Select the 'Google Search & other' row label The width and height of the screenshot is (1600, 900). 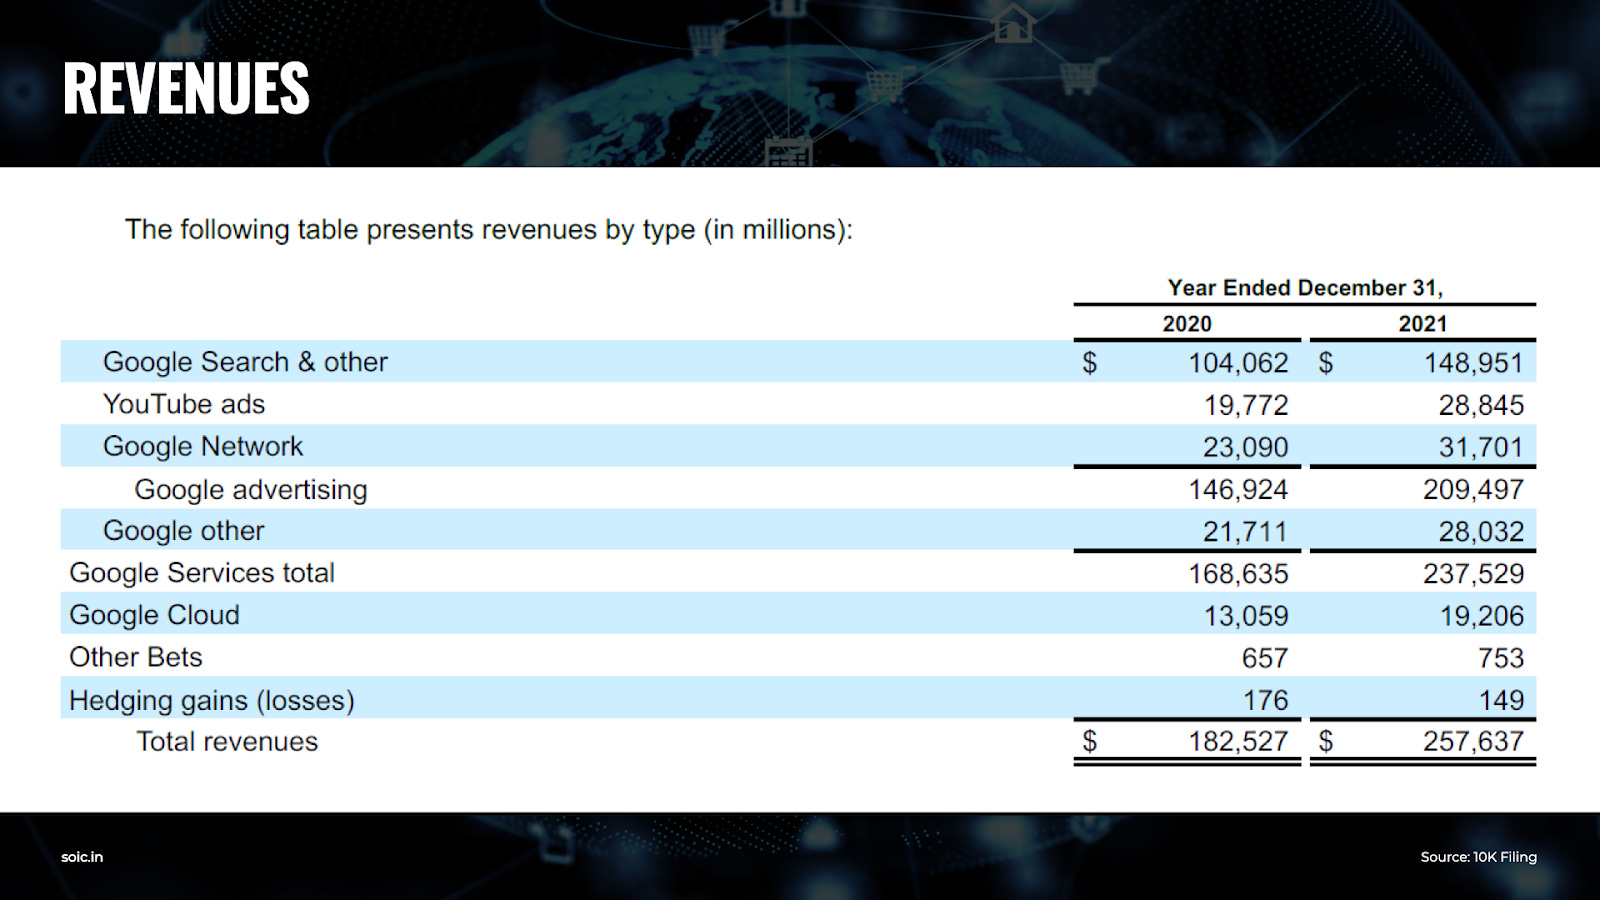245,362
